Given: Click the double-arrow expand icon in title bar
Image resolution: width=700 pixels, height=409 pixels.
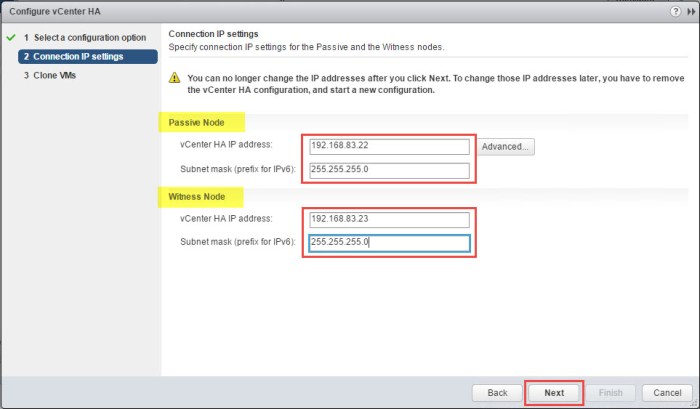Looking at the screenshot, I should coord(691,12).
